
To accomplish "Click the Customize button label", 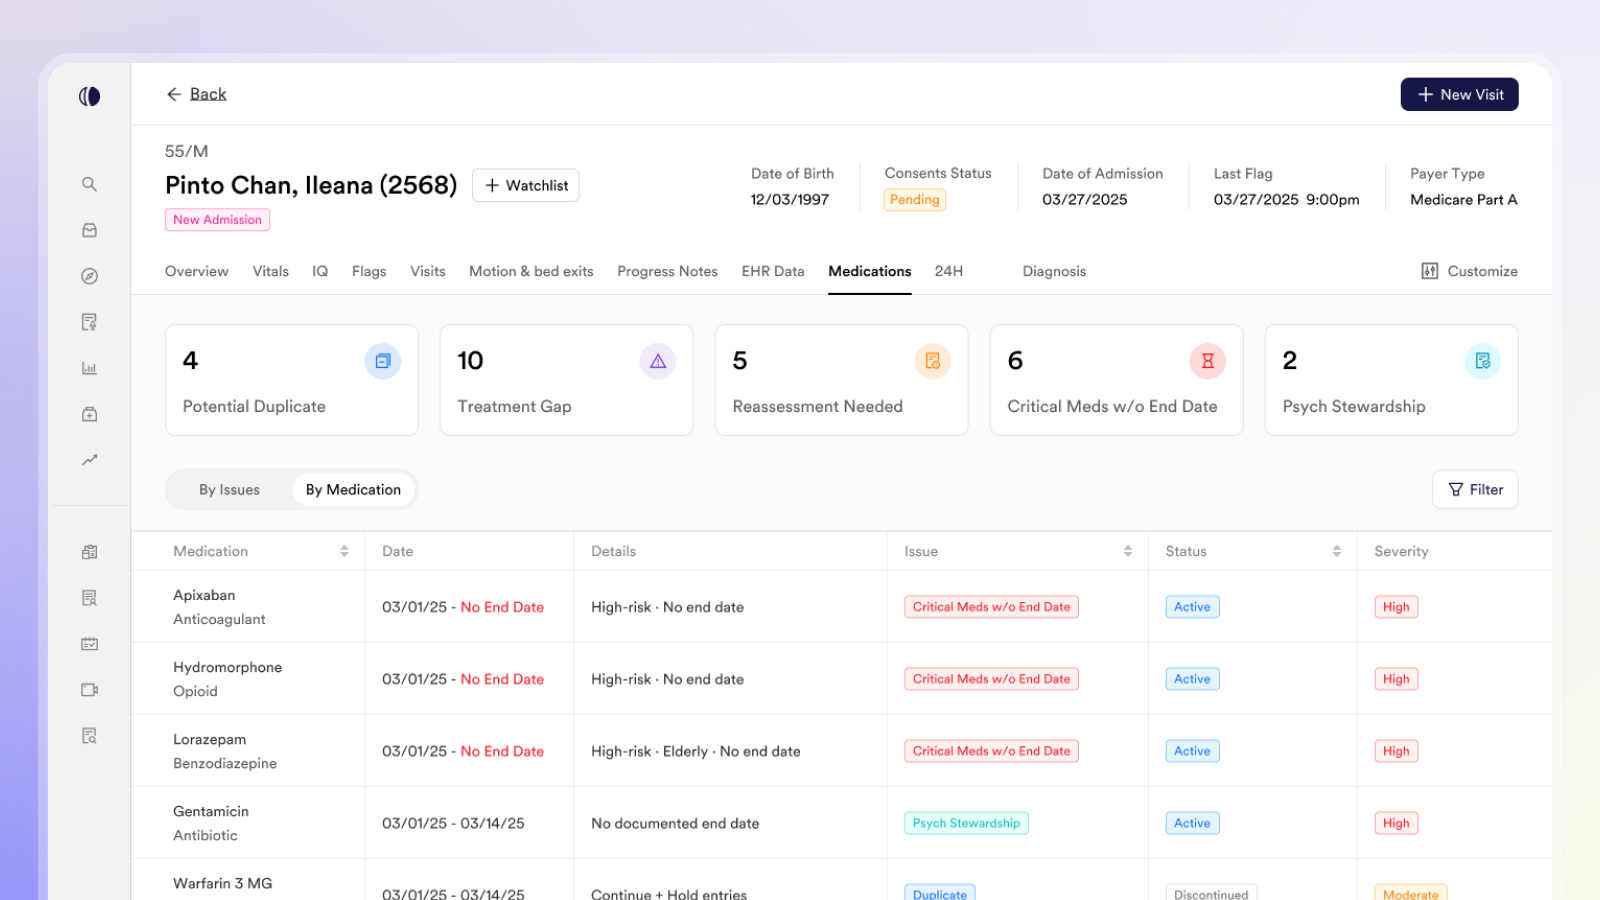I will [1483, 271].
